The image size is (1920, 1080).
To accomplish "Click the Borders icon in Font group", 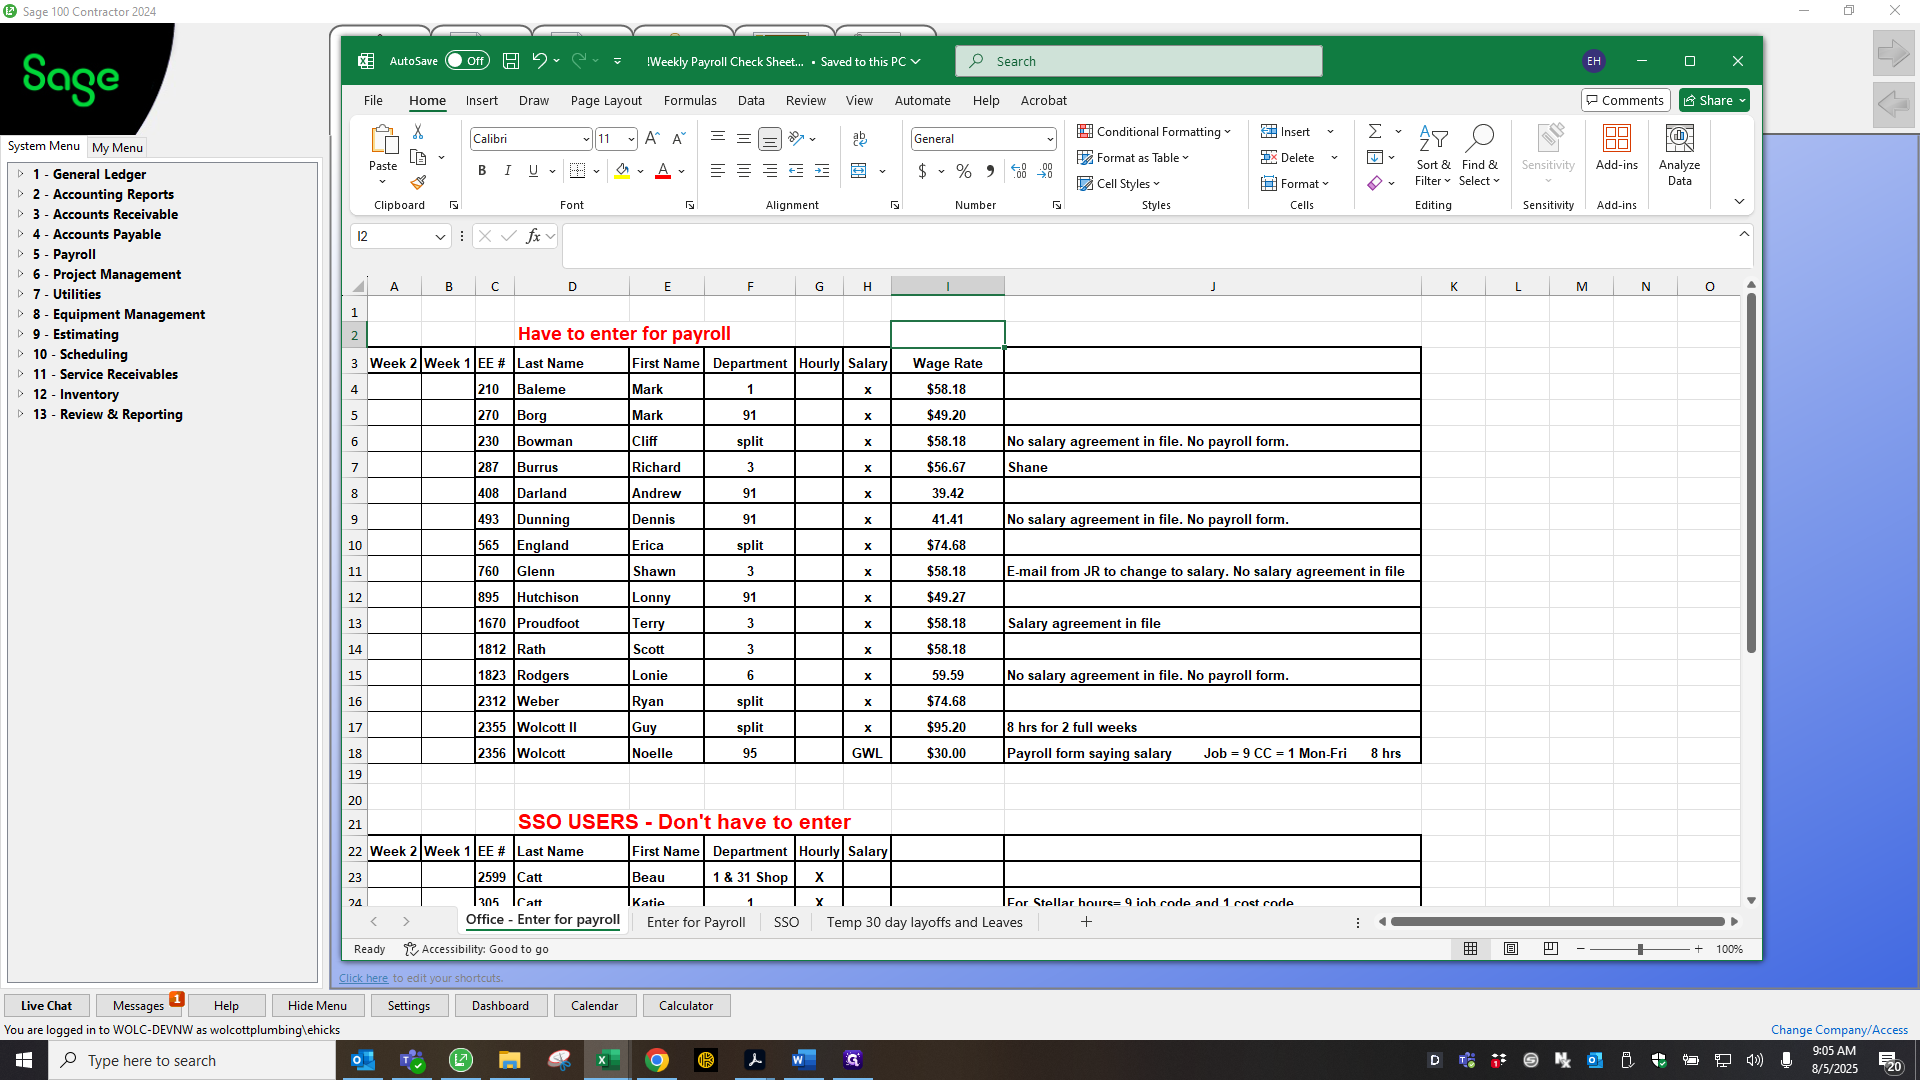I will click(x=577, y=171).
